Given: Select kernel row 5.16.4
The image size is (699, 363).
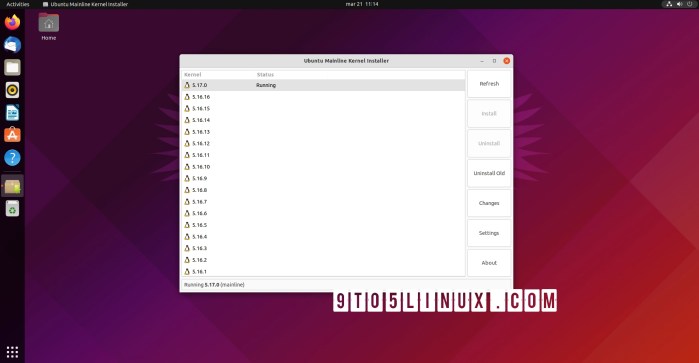Looking at the screenshot, I should point(323,236).
